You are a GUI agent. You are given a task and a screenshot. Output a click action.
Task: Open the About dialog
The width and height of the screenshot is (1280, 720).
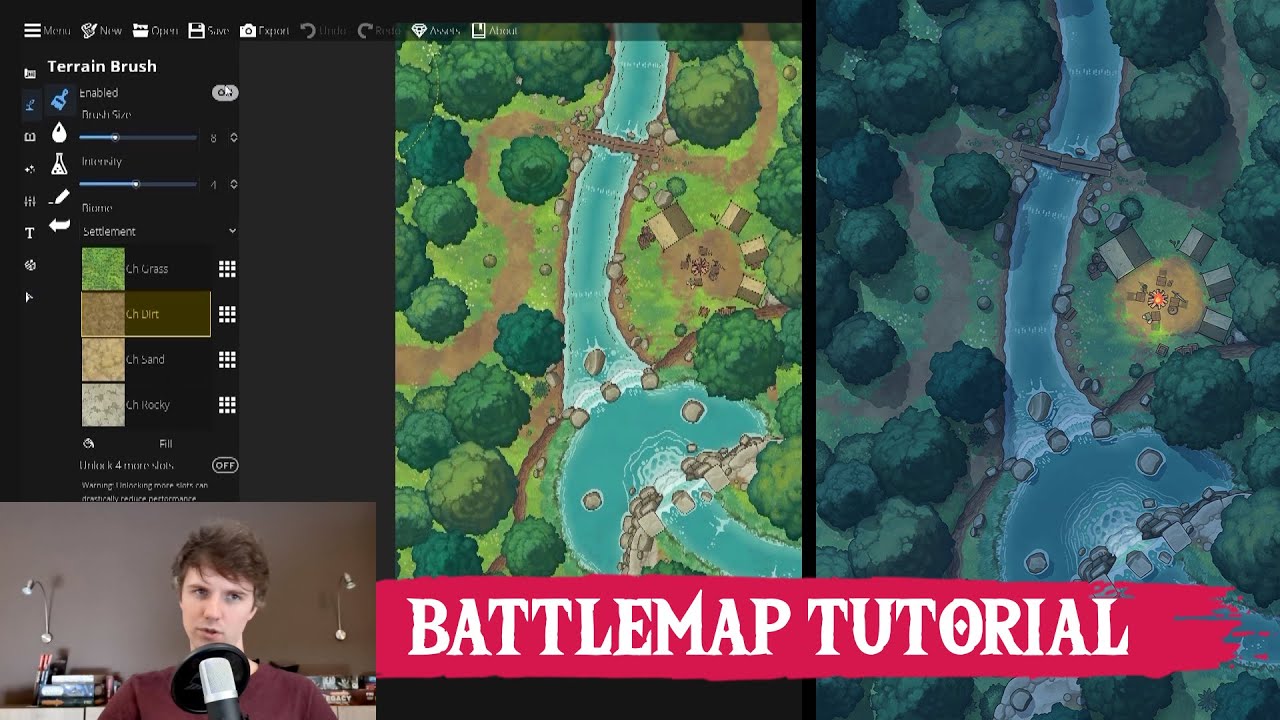[494, 31]
